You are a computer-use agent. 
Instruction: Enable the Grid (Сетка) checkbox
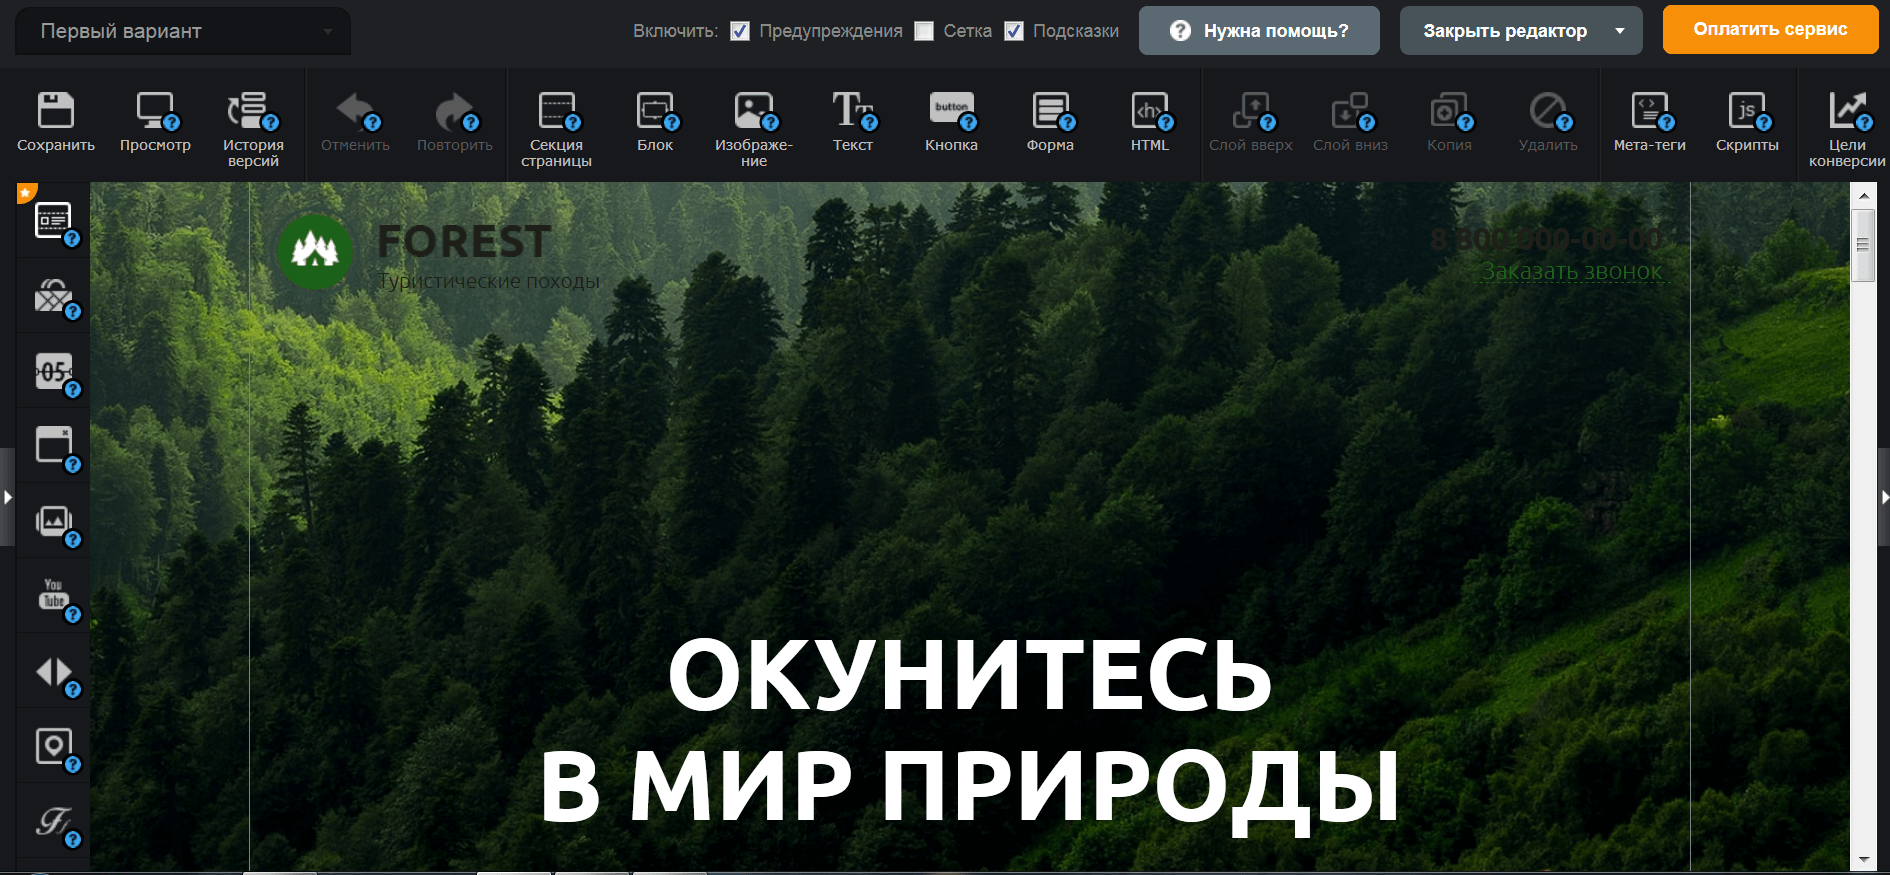[925, 31]
